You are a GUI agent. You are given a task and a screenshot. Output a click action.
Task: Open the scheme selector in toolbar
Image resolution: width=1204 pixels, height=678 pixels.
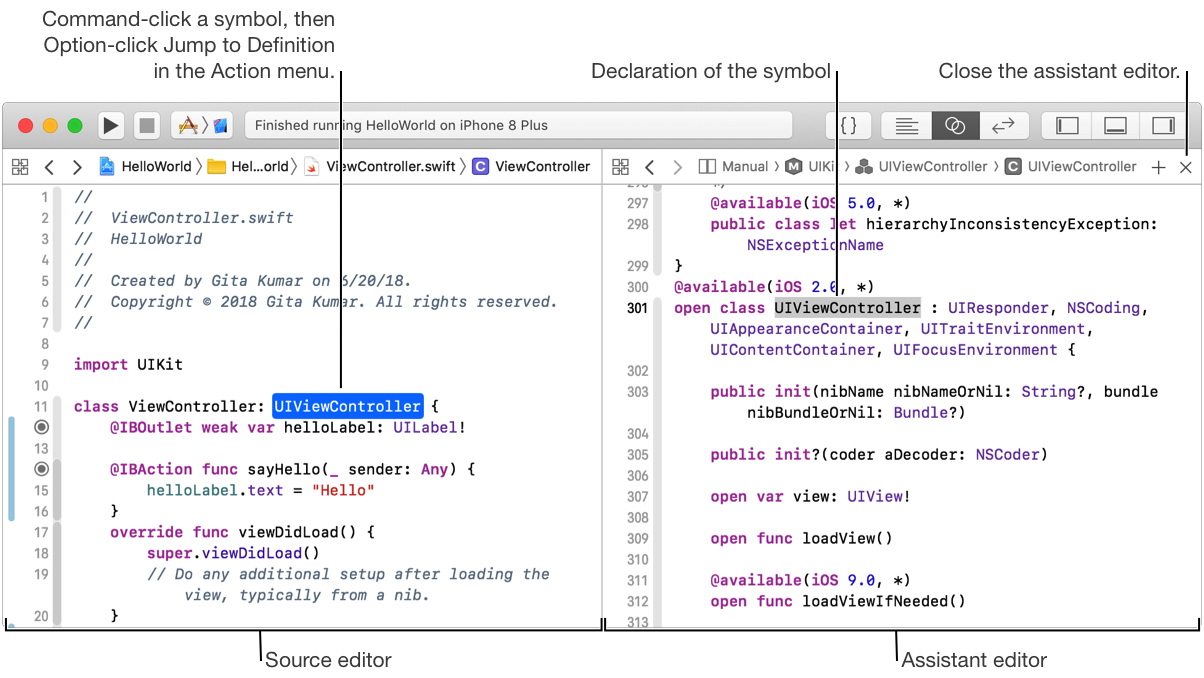202,126
